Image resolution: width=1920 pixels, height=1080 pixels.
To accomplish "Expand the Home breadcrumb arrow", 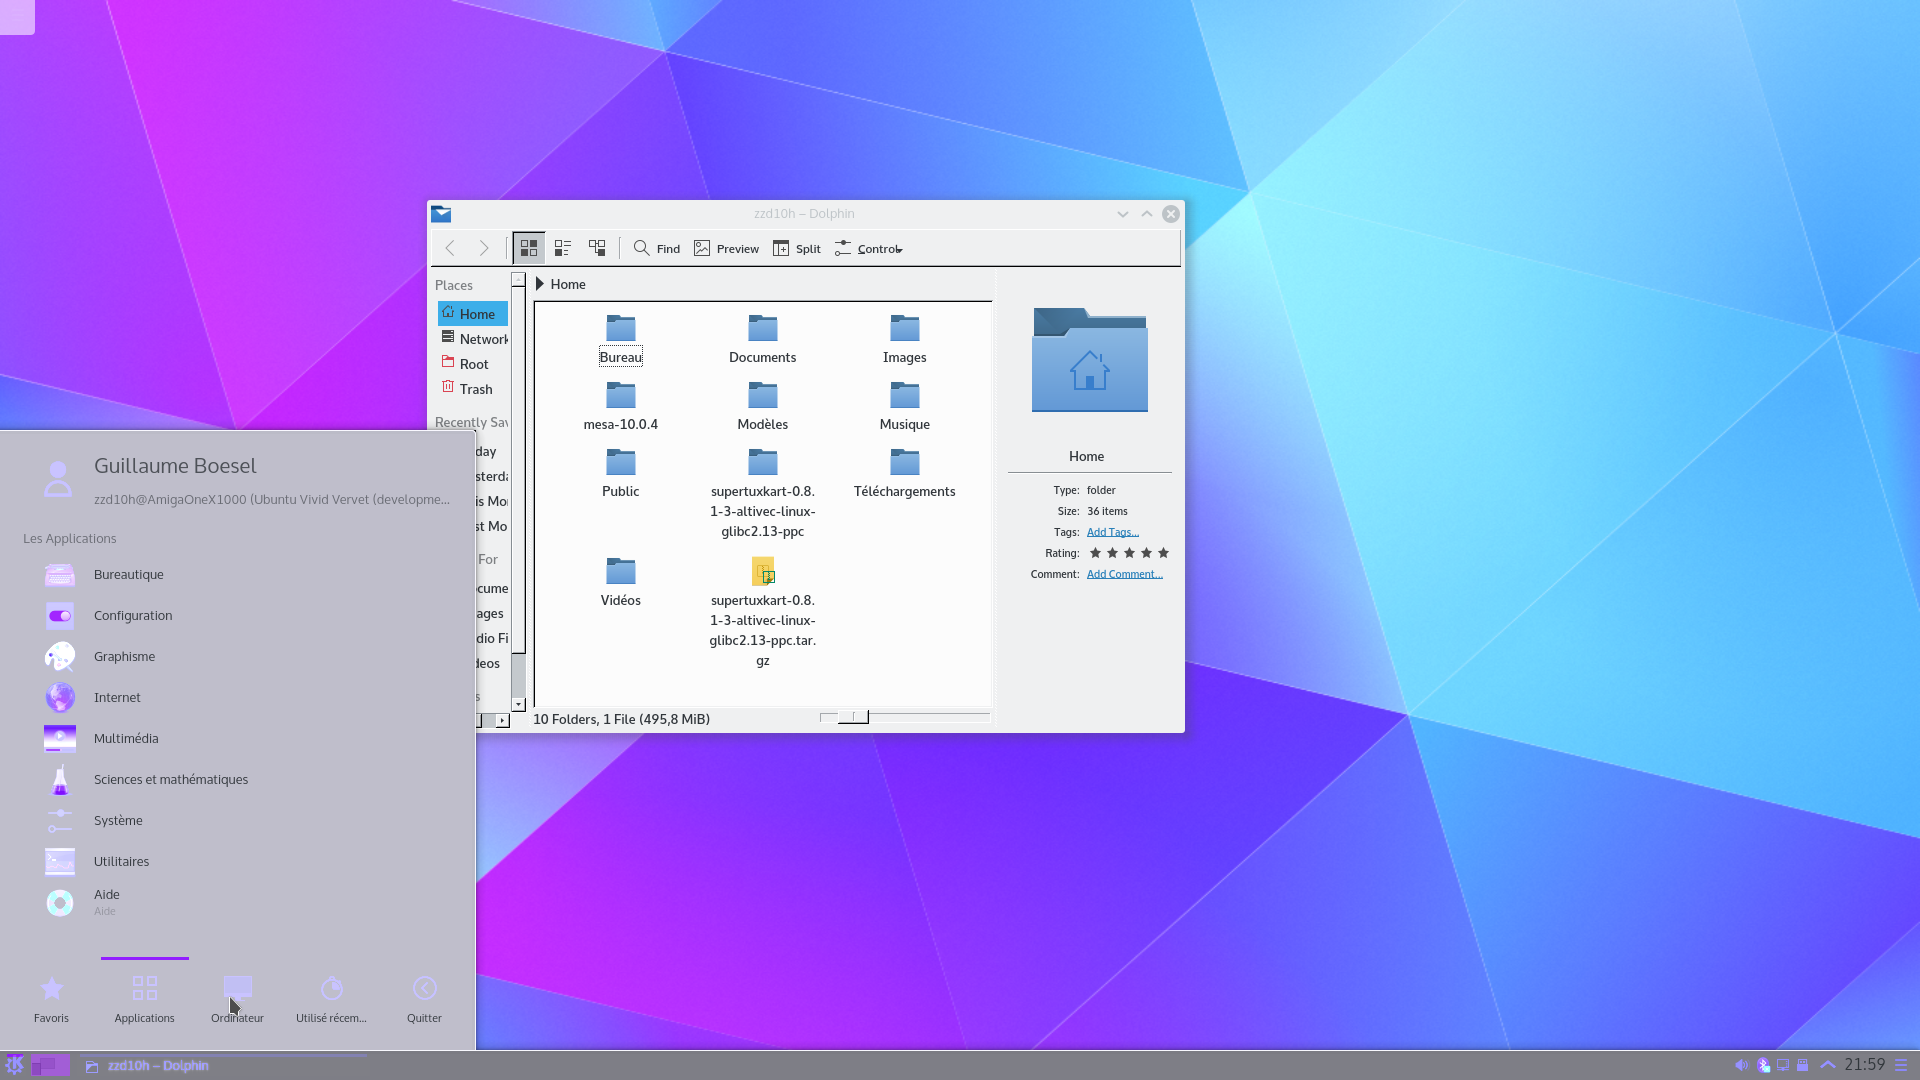I will tap(540, 284).
